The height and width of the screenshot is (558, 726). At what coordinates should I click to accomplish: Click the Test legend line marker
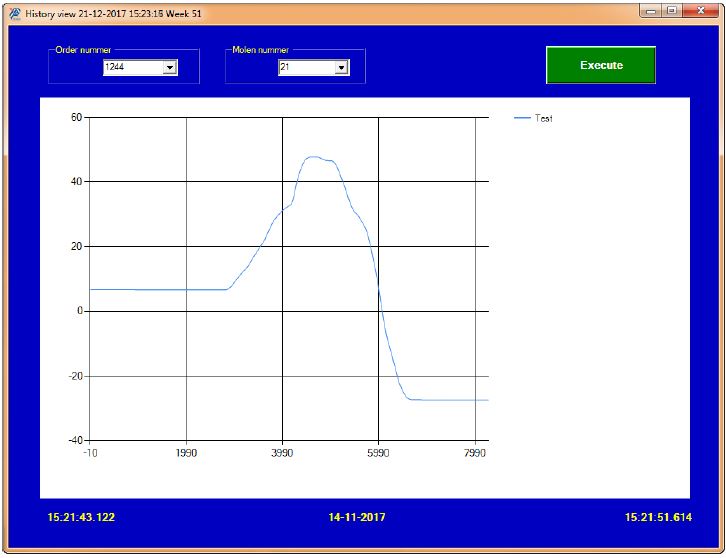522,119
